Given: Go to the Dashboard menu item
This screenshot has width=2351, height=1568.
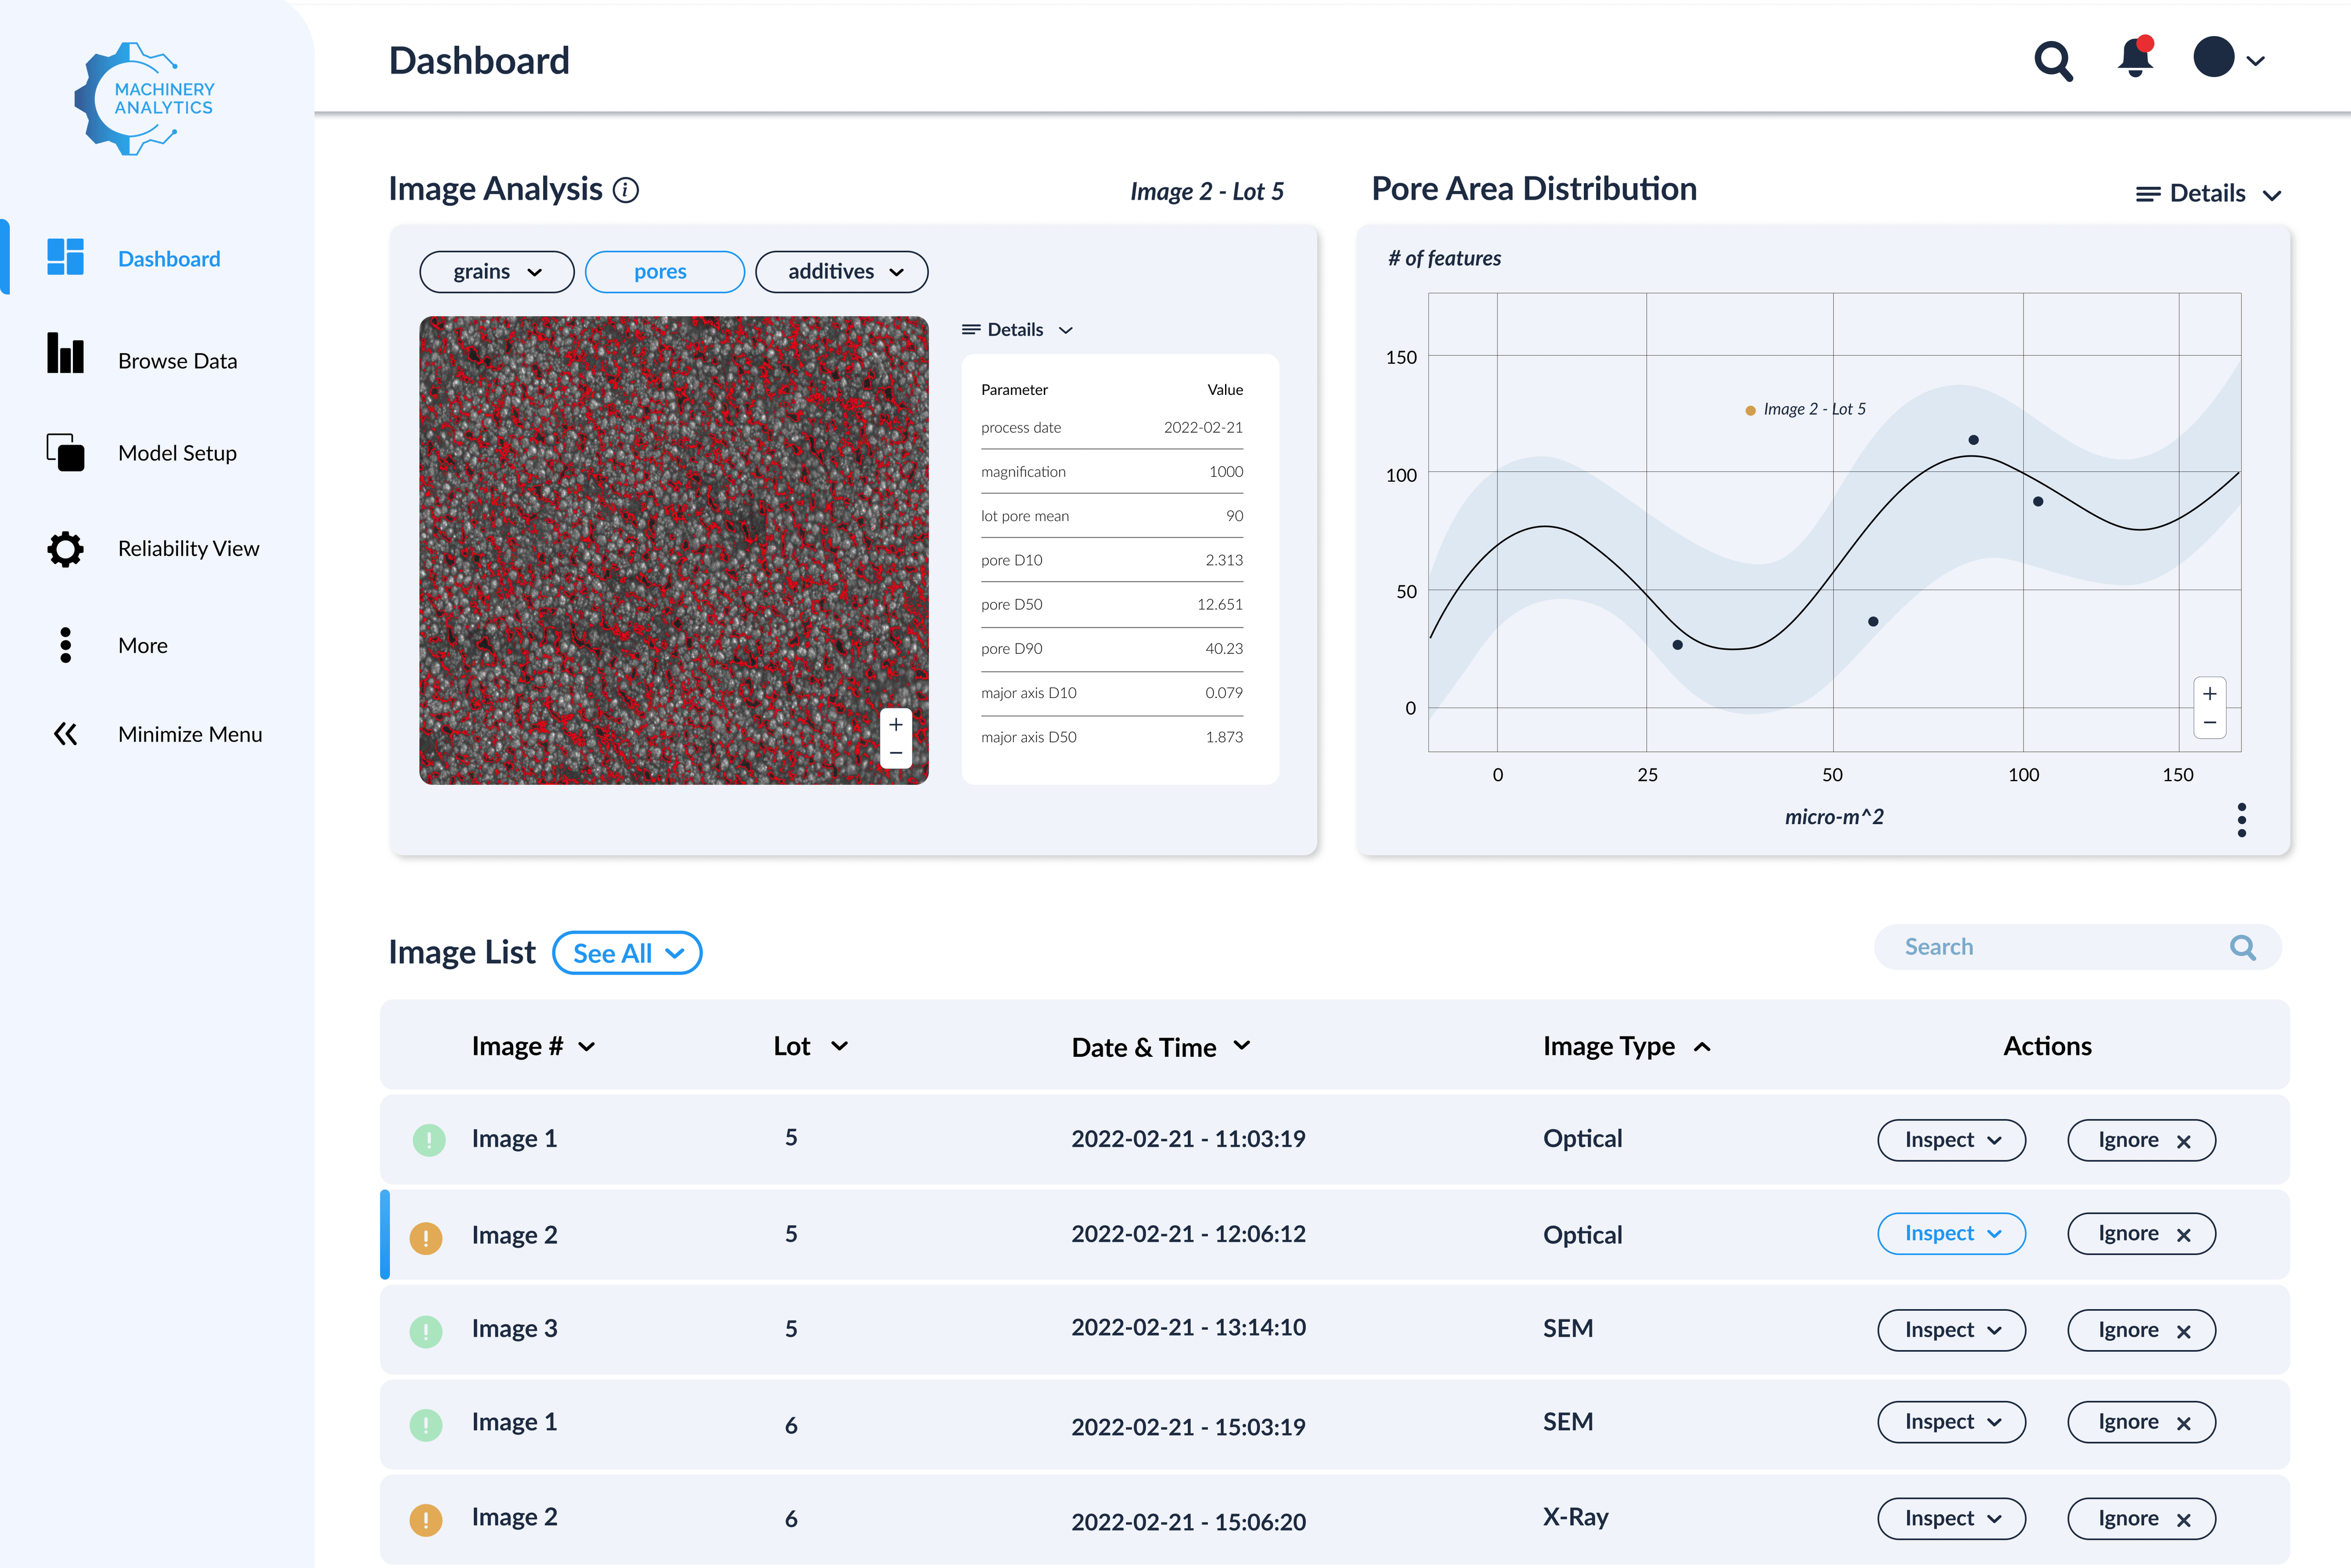Looking at the screenshot, I should click(168, 259).
